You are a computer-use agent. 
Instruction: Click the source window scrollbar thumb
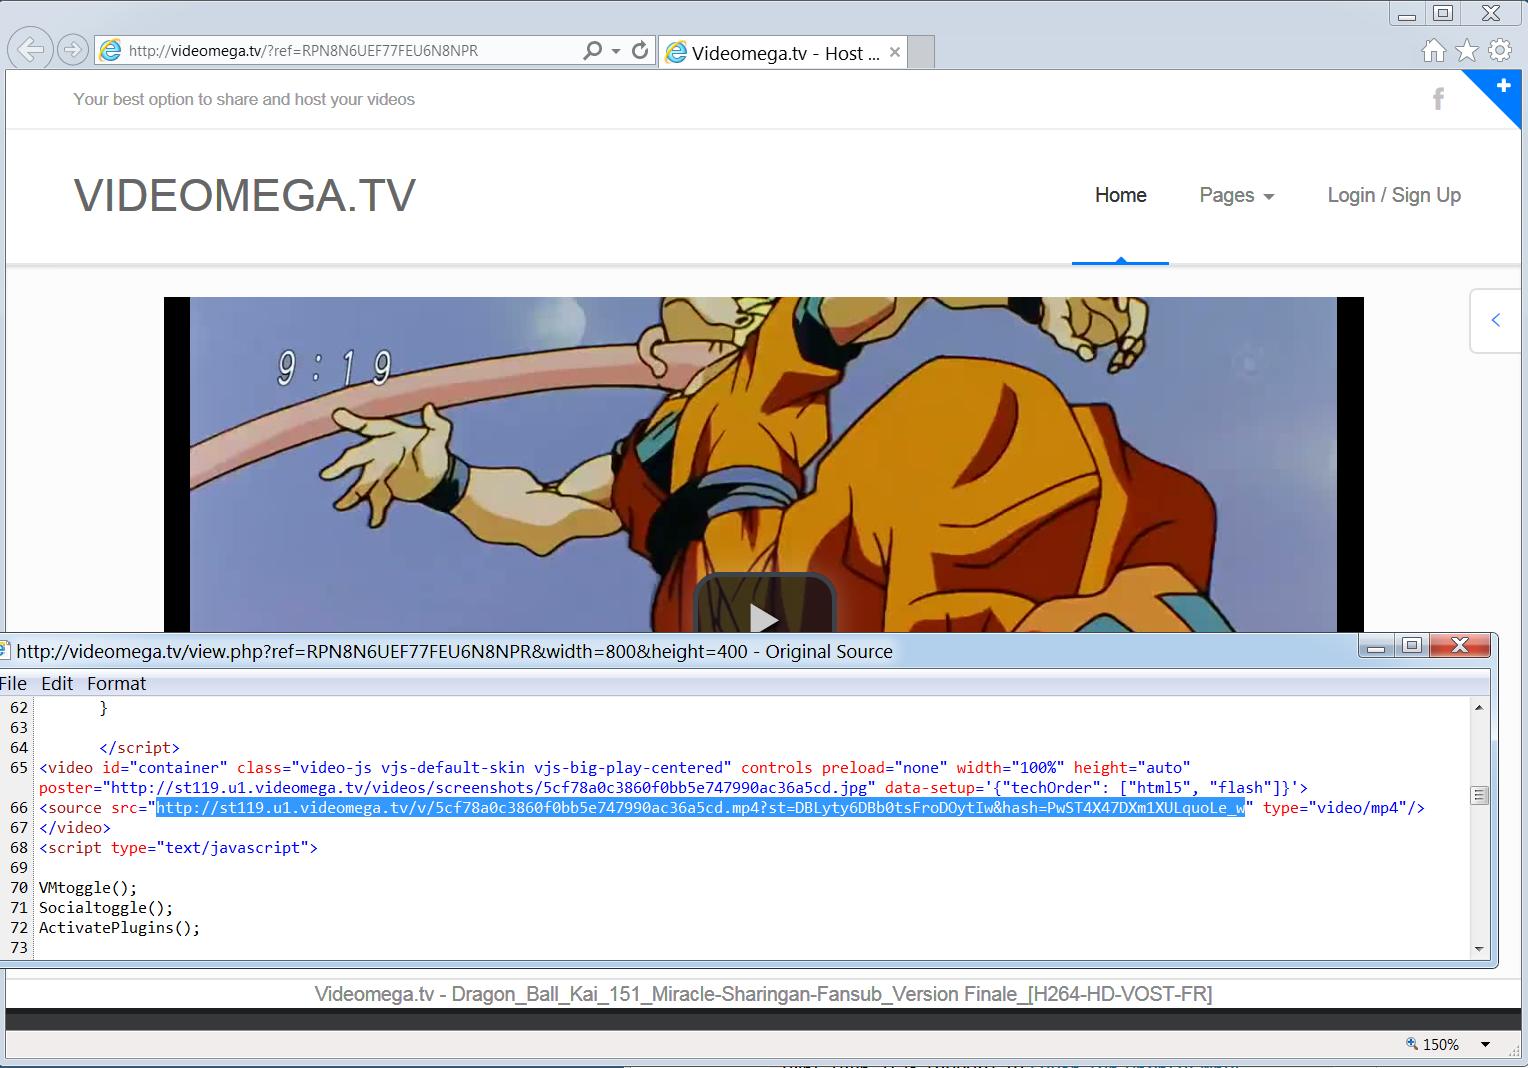pyautogui.click(x=1479, y=795)
